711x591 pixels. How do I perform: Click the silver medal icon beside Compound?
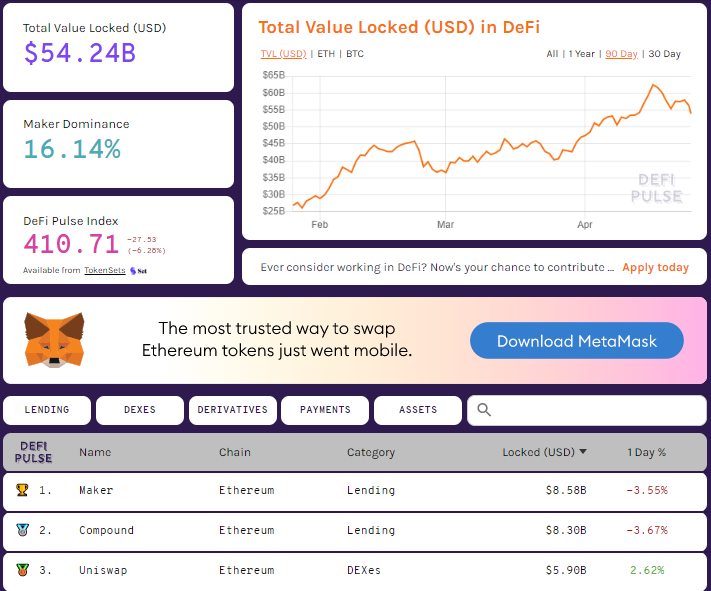(x=22, y=530)
